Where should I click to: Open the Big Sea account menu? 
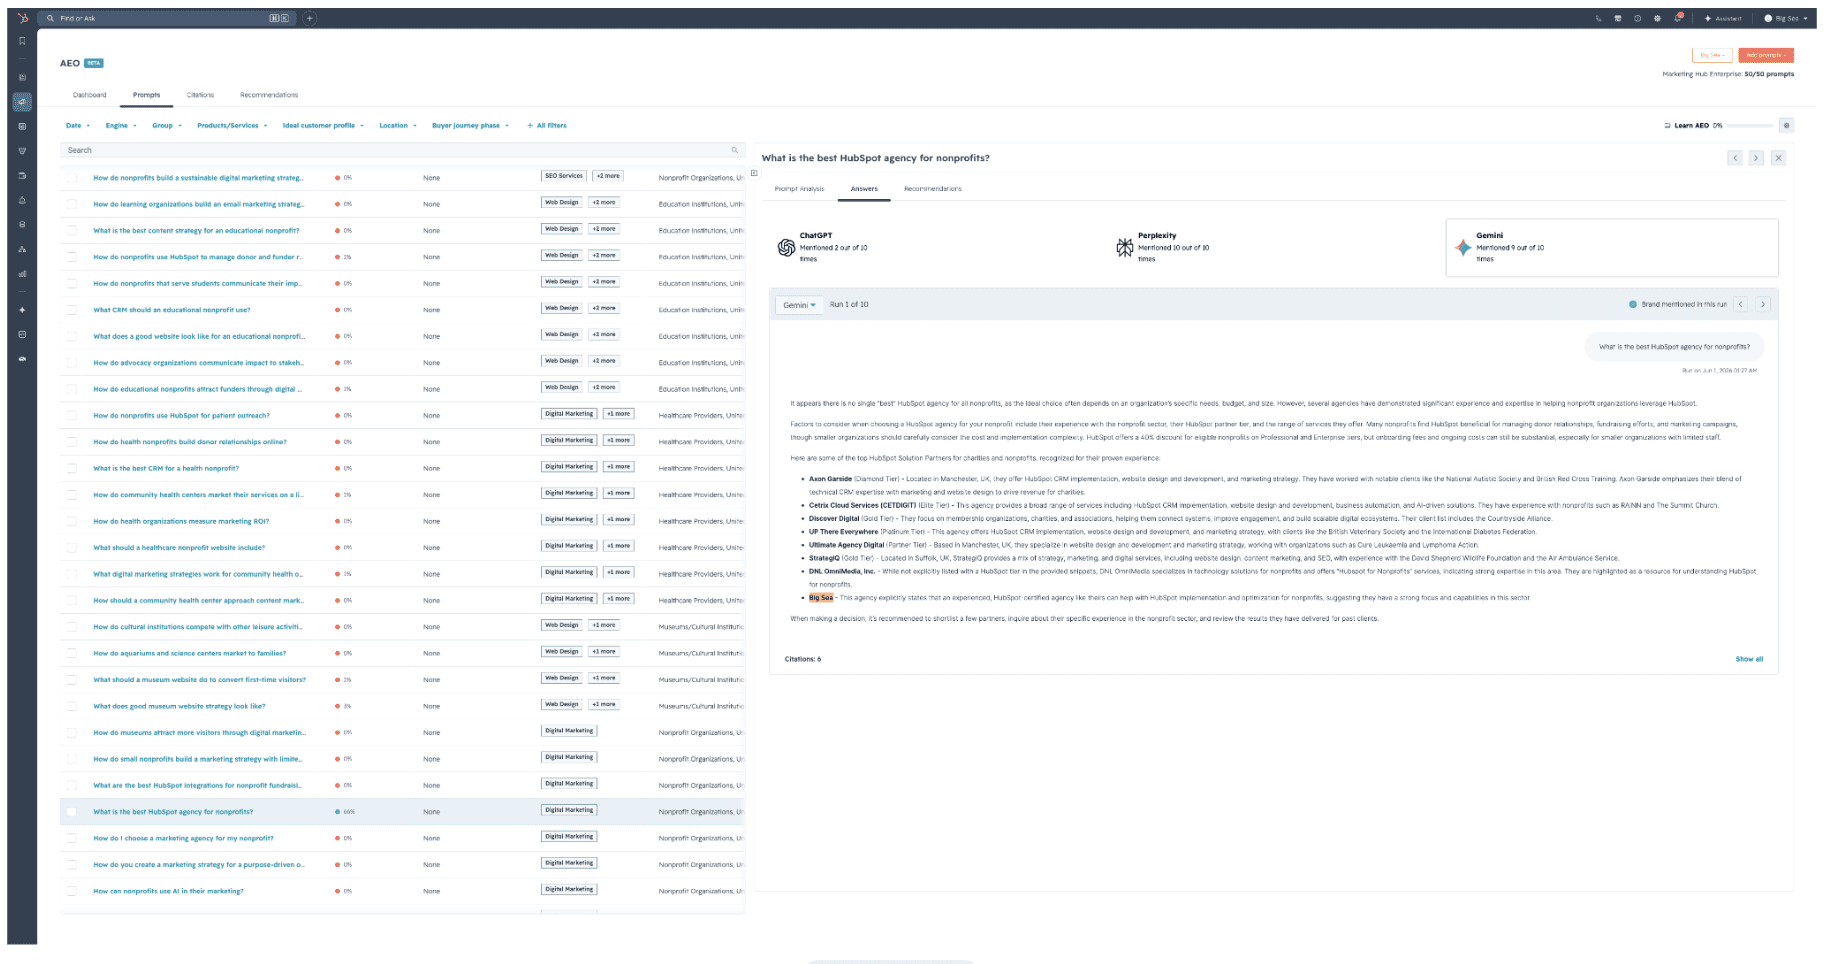coord(1786,18)
